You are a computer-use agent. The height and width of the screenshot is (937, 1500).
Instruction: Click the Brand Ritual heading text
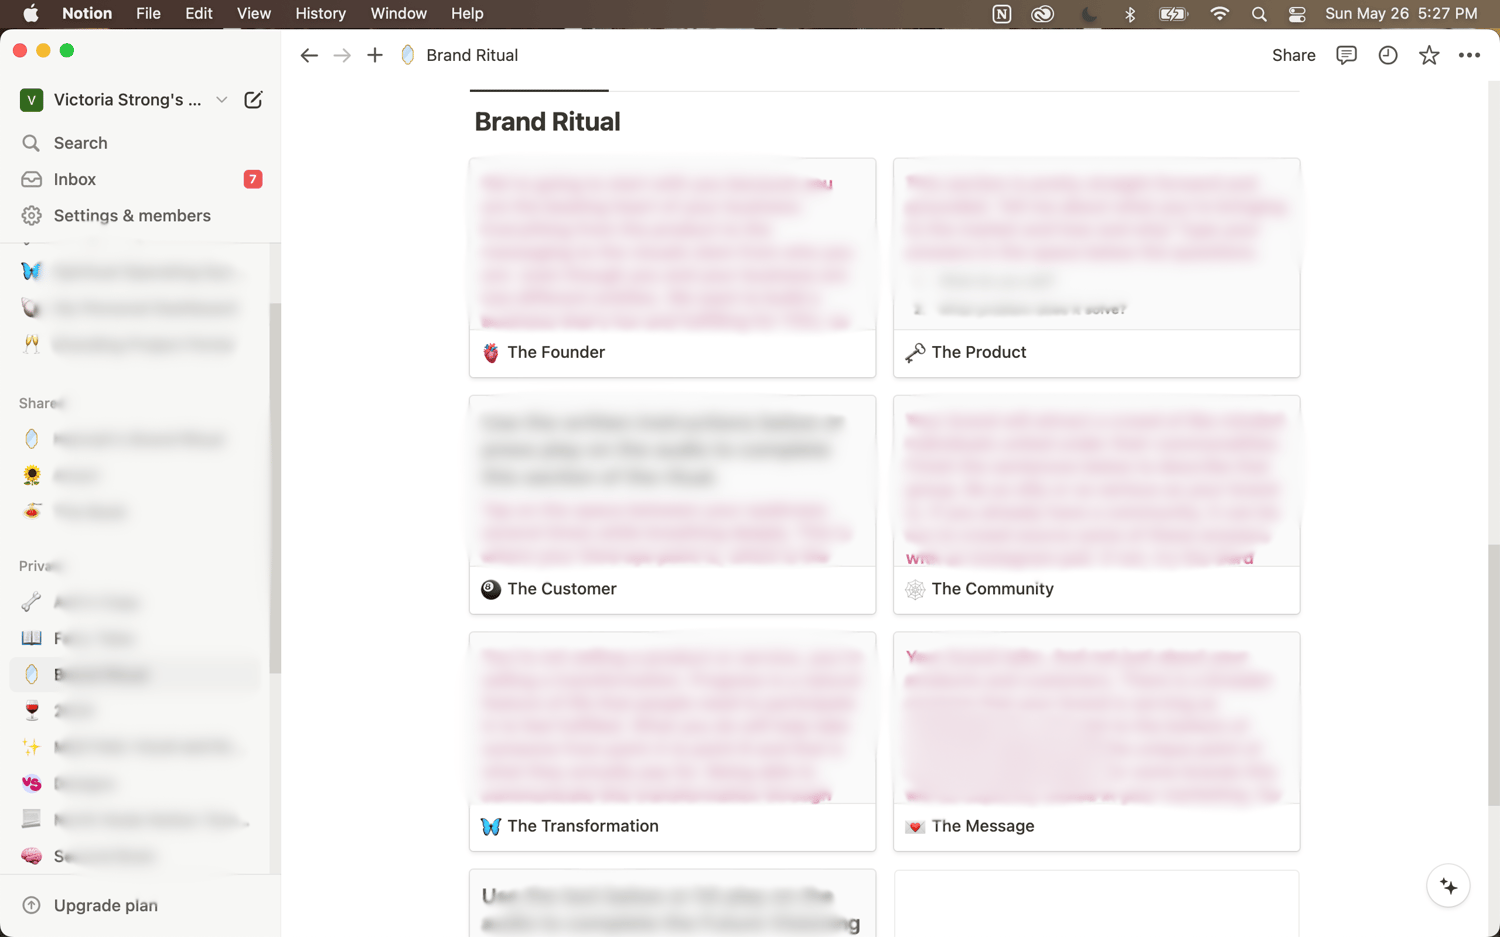pyautogui.click(x=547, y=122)
